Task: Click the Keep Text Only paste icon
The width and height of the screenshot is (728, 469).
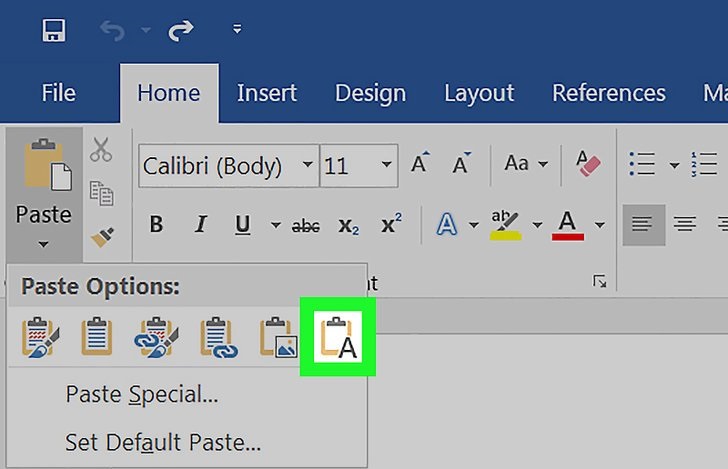Action: [338, 338]
